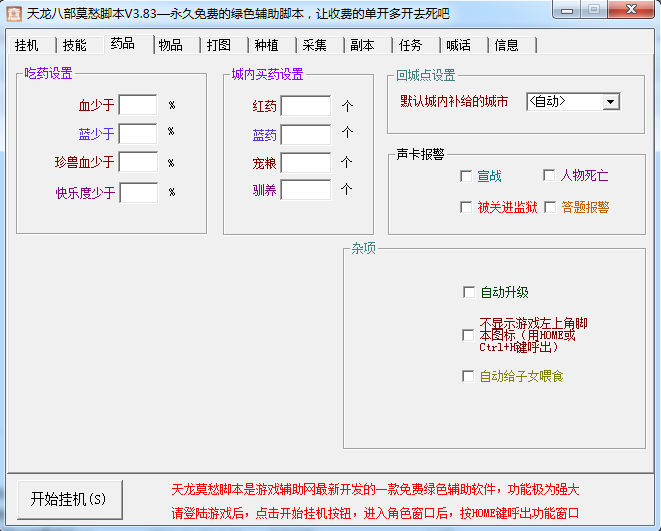Minimize the 莫愁脚本 window
Viewport: 661px width, 531px height.
click(567, 9)
